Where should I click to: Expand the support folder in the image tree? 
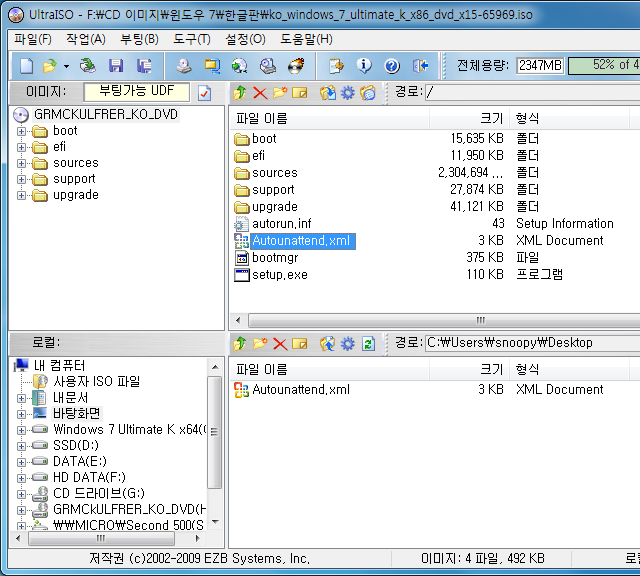[21, 180]
